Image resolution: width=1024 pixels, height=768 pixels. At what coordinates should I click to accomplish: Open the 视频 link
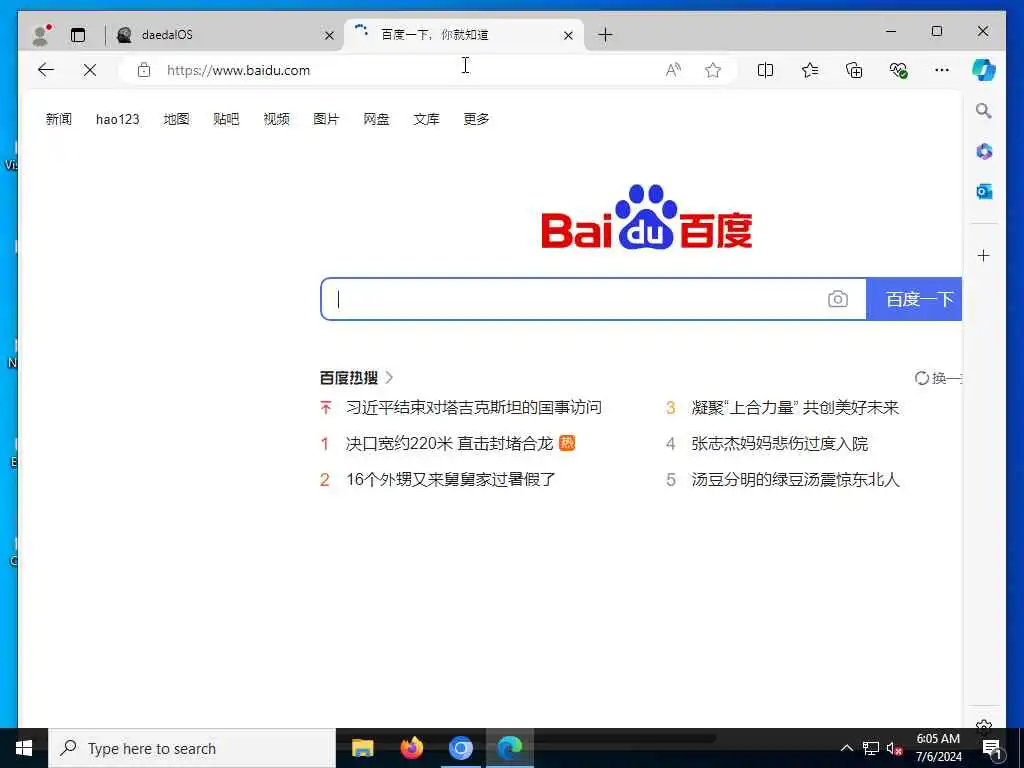coord(276,119)
